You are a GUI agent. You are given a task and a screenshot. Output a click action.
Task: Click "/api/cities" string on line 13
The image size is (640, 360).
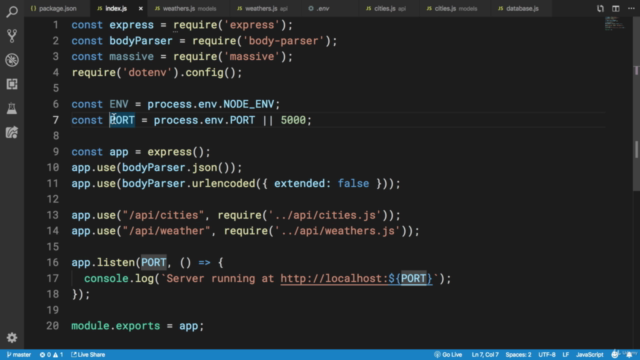coord(163,215)
